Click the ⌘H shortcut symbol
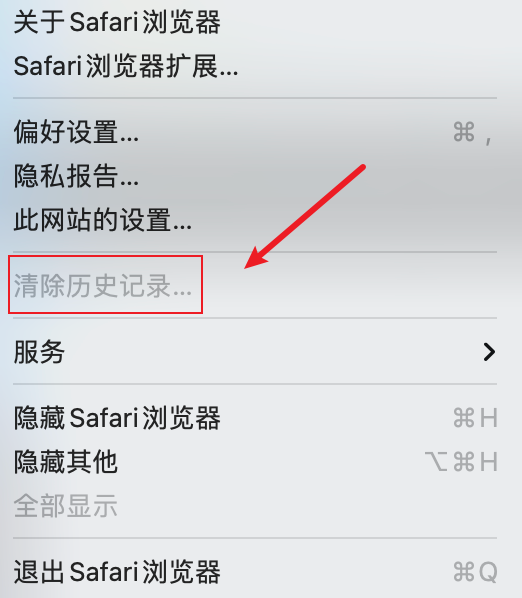The image size is (522, 598). (475, 418)
